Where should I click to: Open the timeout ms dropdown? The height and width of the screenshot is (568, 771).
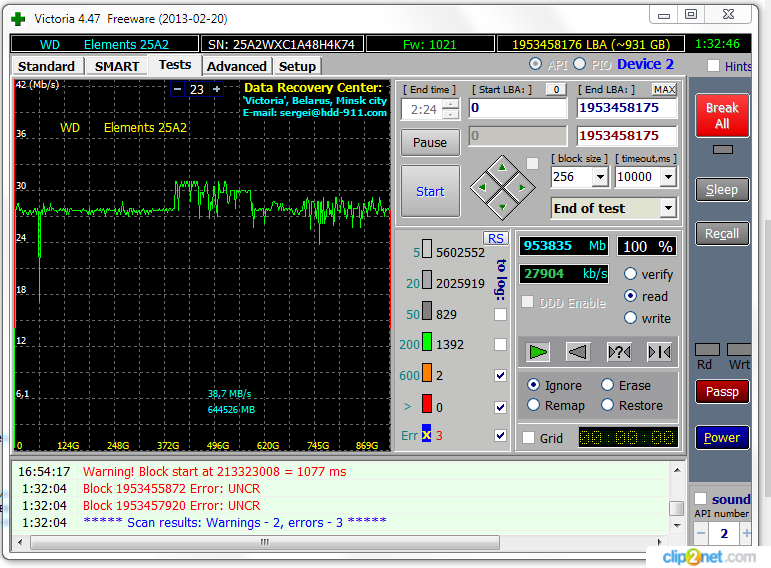(668, 177)
